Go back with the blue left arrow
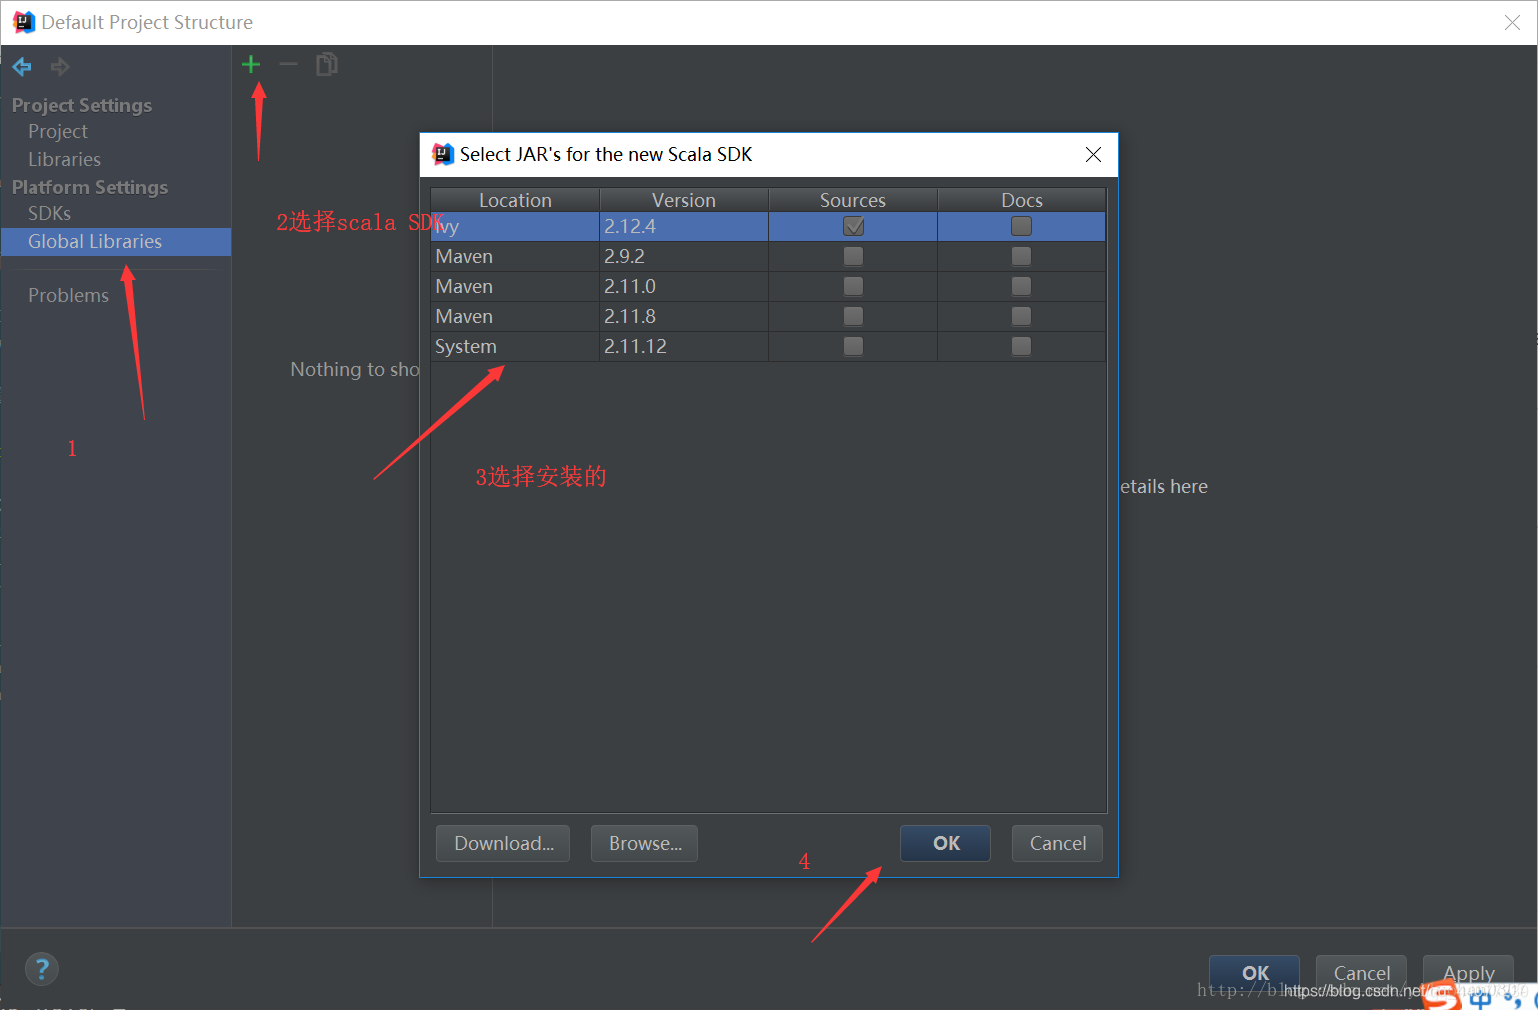The width and height of the screenshot is (1538, 1010). (x=22, y=67)
